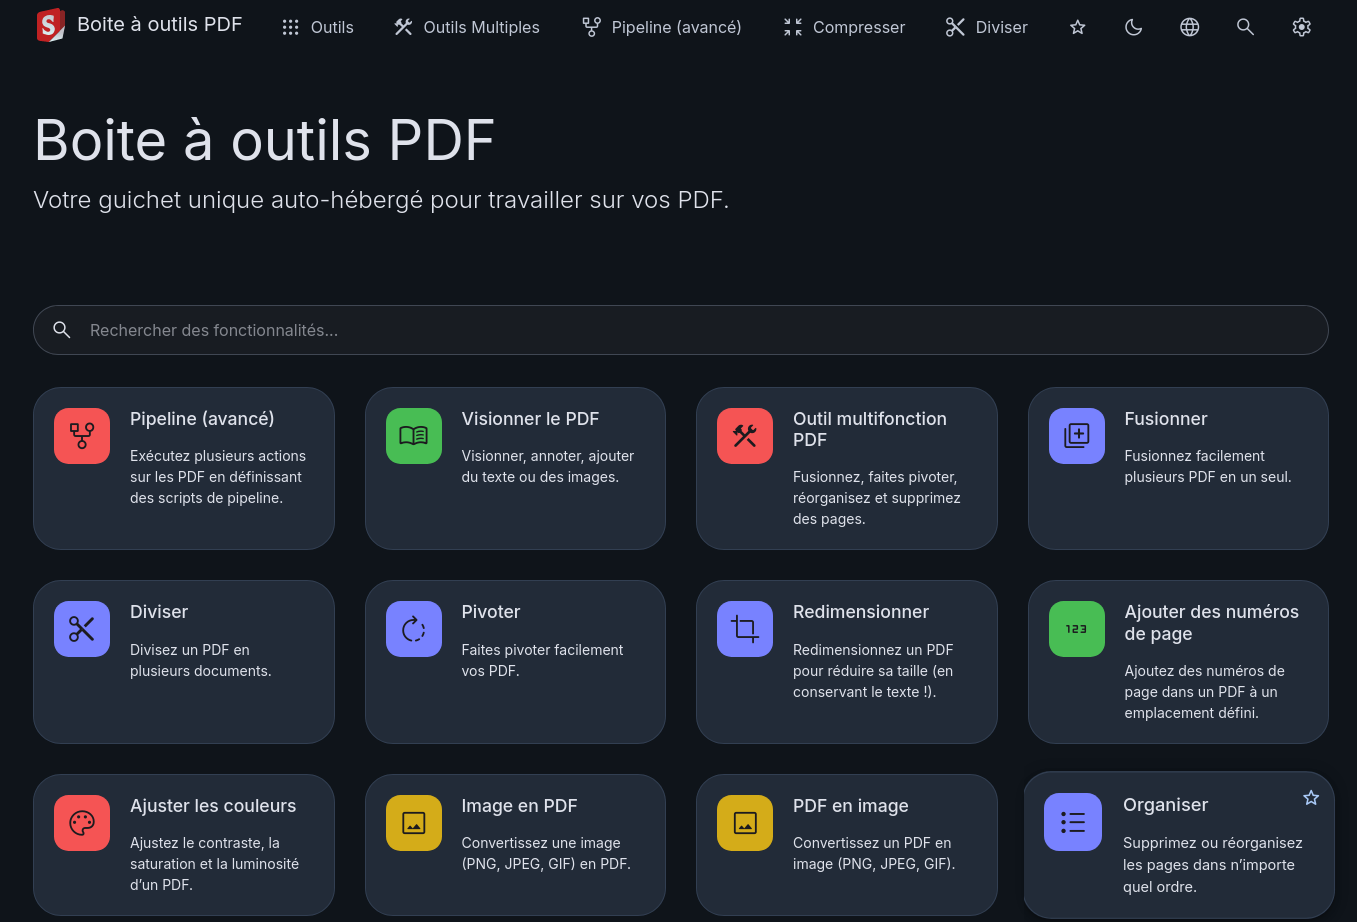Click the navbar Pipeline branch icon

[x=592, y=27]
